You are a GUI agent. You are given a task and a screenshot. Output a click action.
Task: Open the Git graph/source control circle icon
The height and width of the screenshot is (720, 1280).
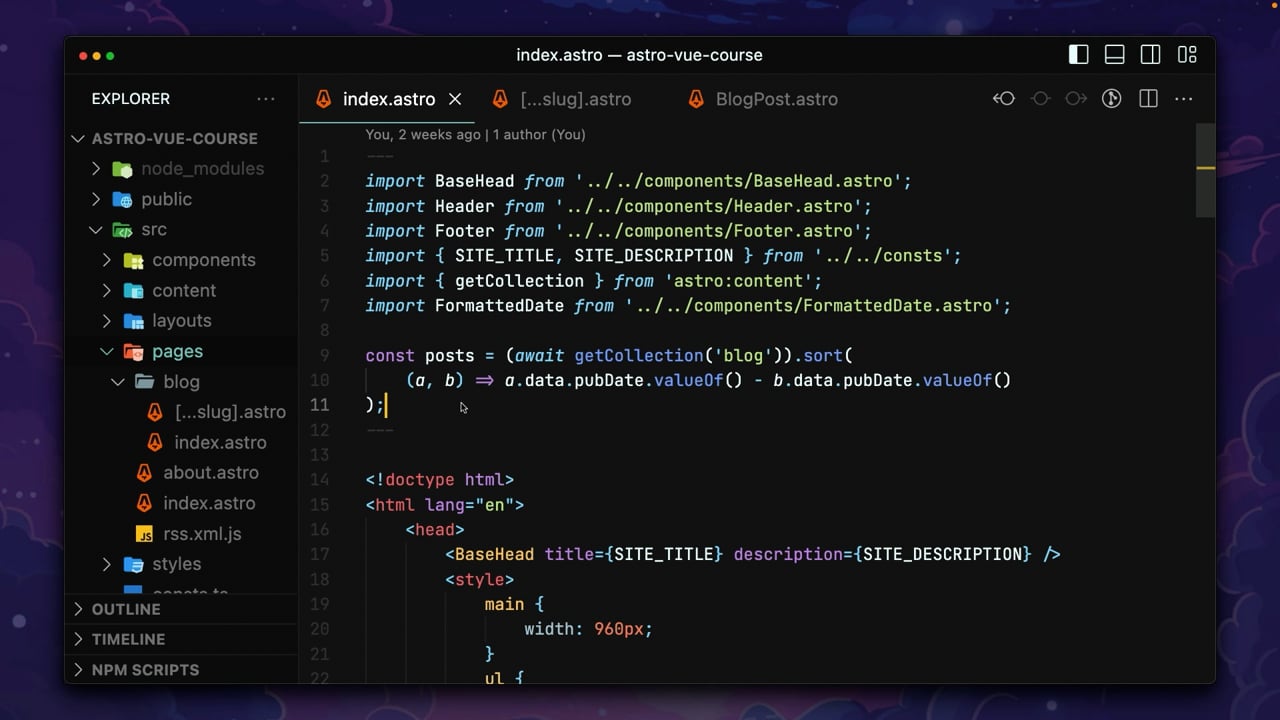tap(1111, 99)
